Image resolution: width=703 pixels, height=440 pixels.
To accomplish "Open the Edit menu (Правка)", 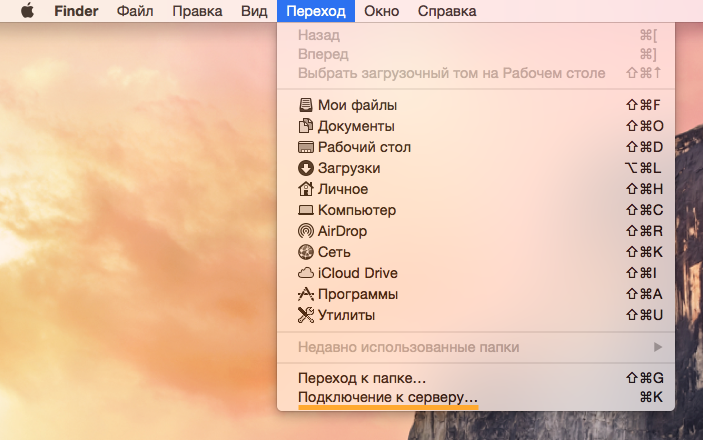I will 197,11.
